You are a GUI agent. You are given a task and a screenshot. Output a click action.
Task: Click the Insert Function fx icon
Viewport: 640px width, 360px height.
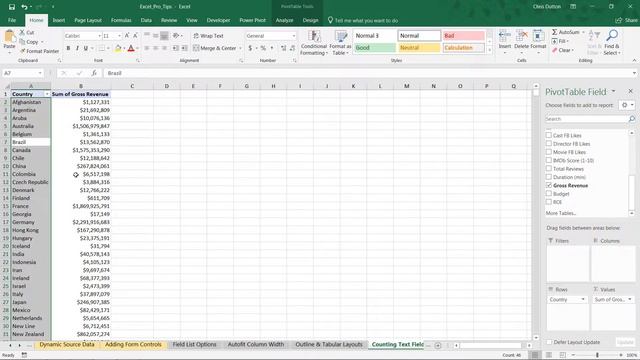point(94,73)
